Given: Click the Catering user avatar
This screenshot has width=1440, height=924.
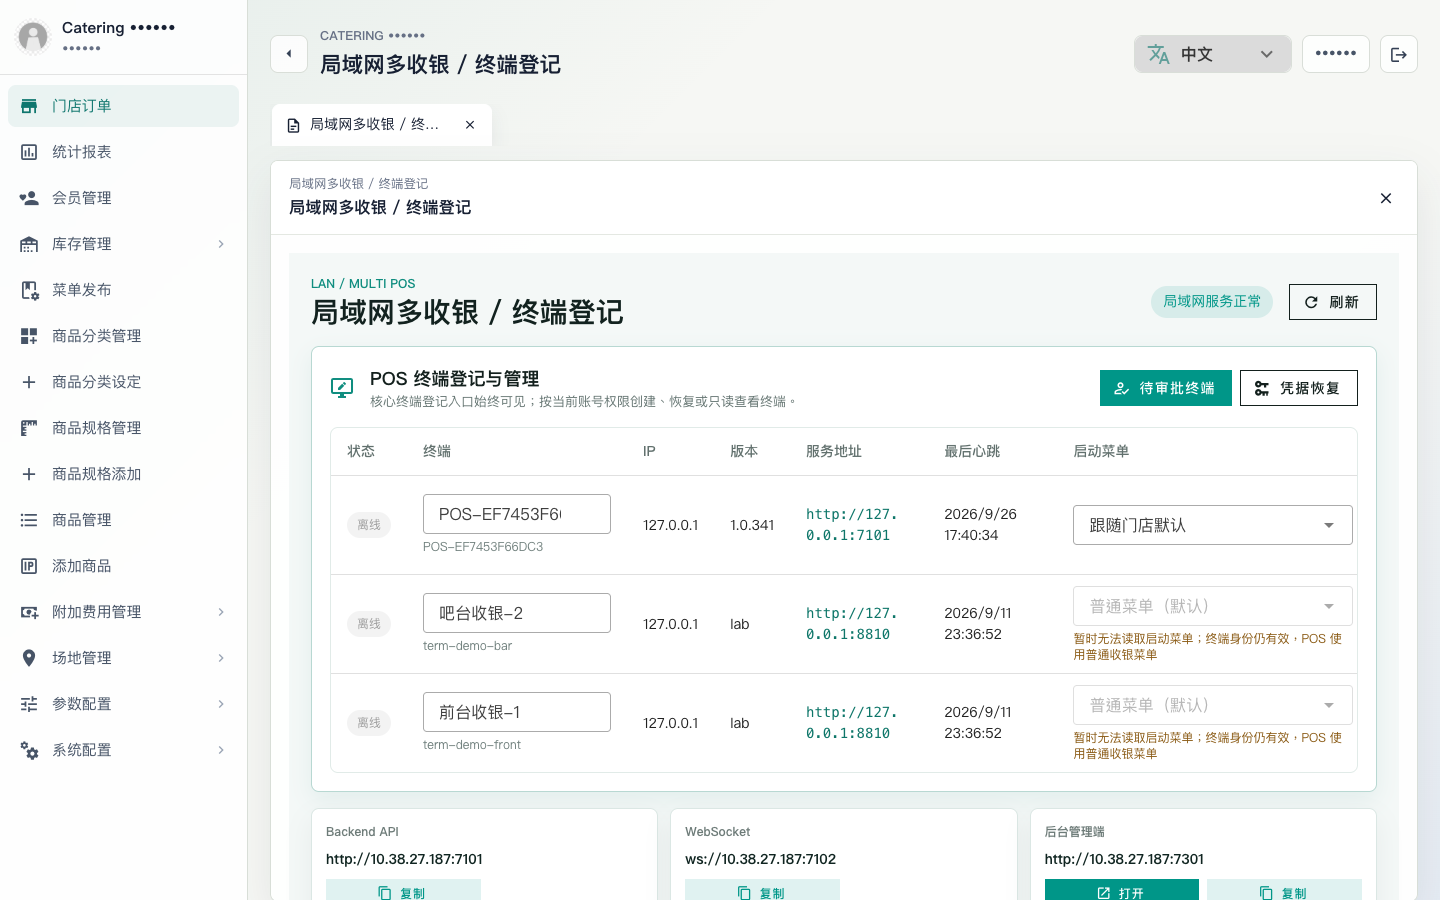Looking at the screenshot, I should pos(33,37).
